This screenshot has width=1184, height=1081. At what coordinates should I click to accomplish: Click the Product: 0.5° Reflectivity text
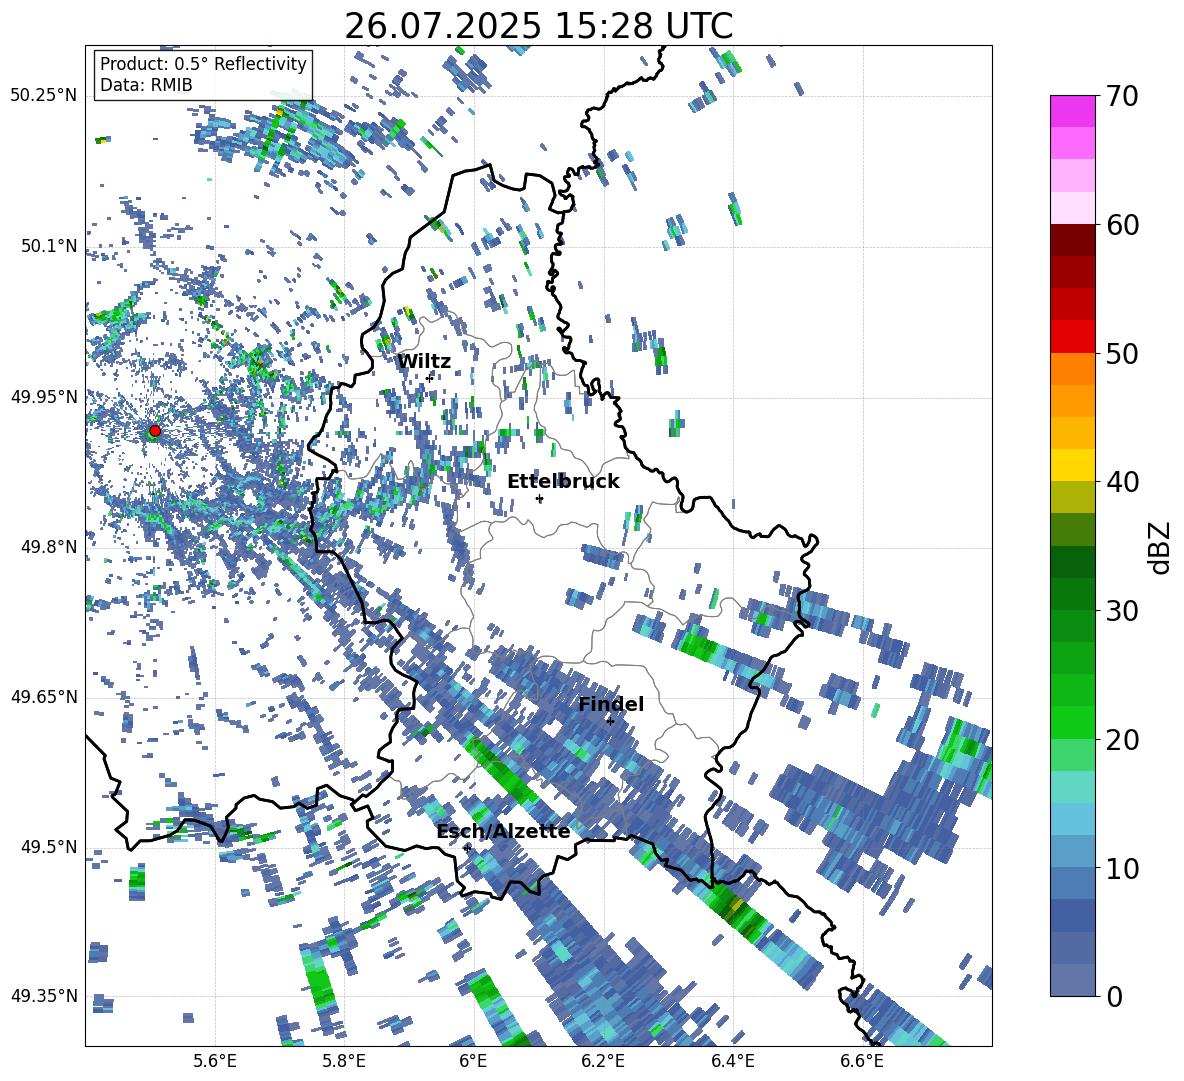pos(203,64)
